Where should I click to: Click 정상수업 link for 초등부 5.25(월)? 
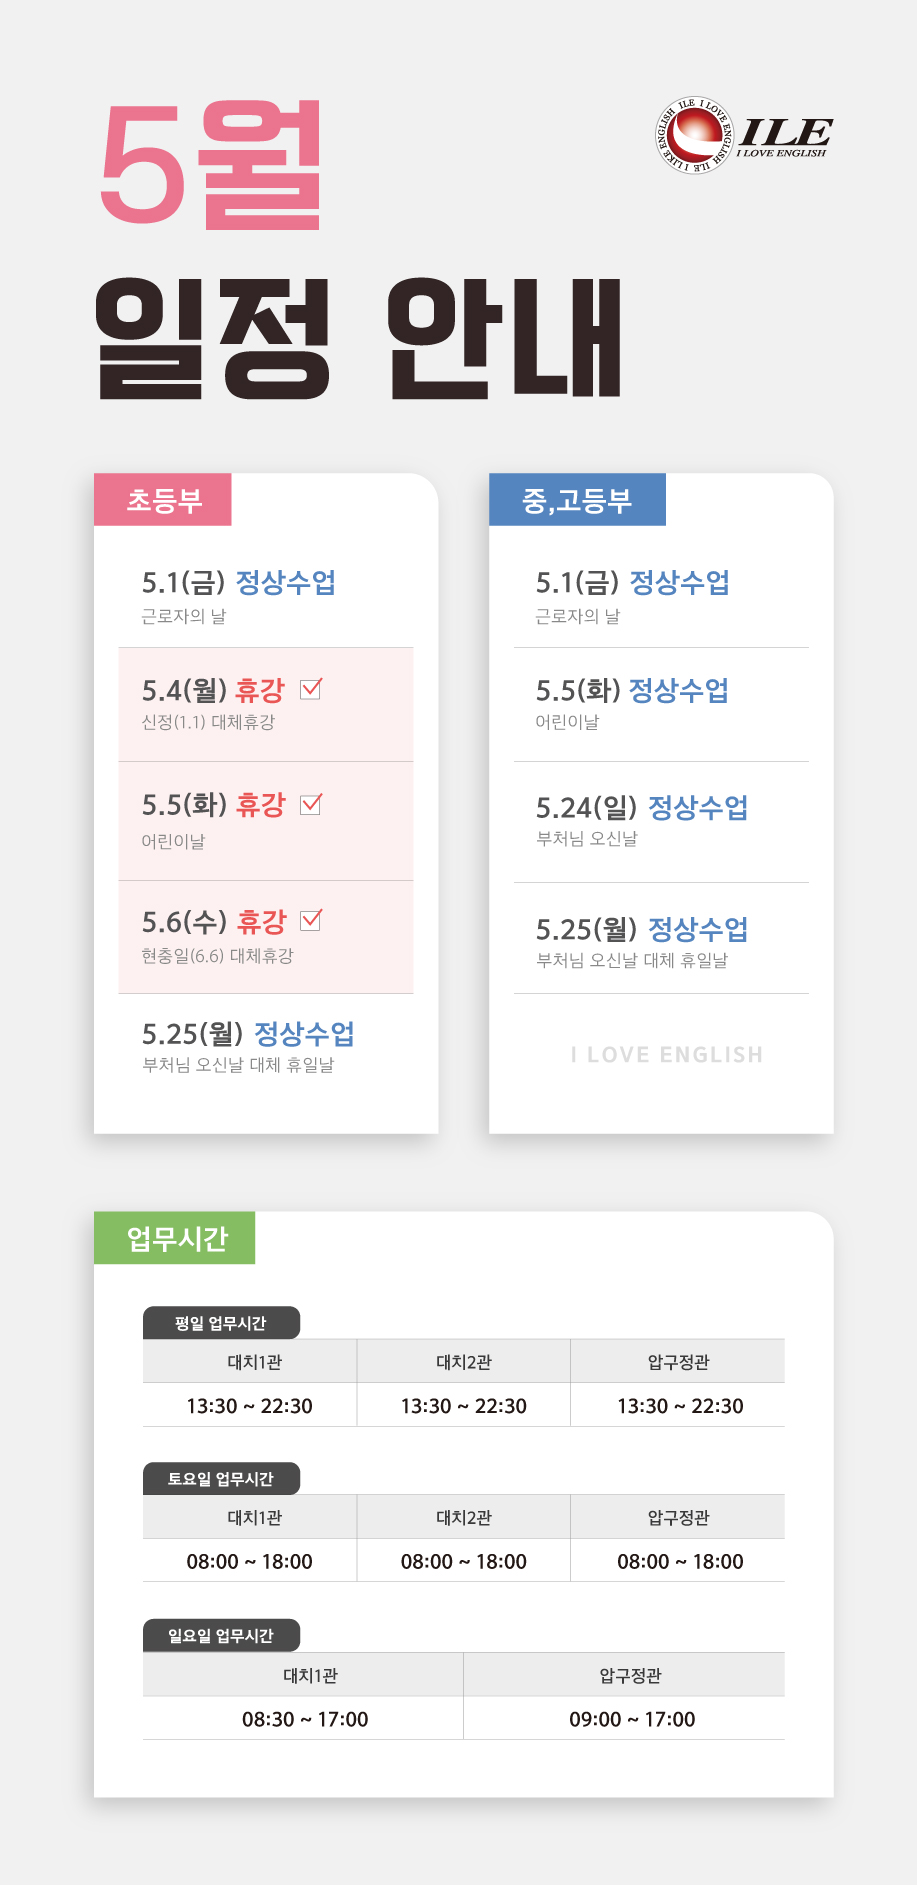coord(304,1033)
